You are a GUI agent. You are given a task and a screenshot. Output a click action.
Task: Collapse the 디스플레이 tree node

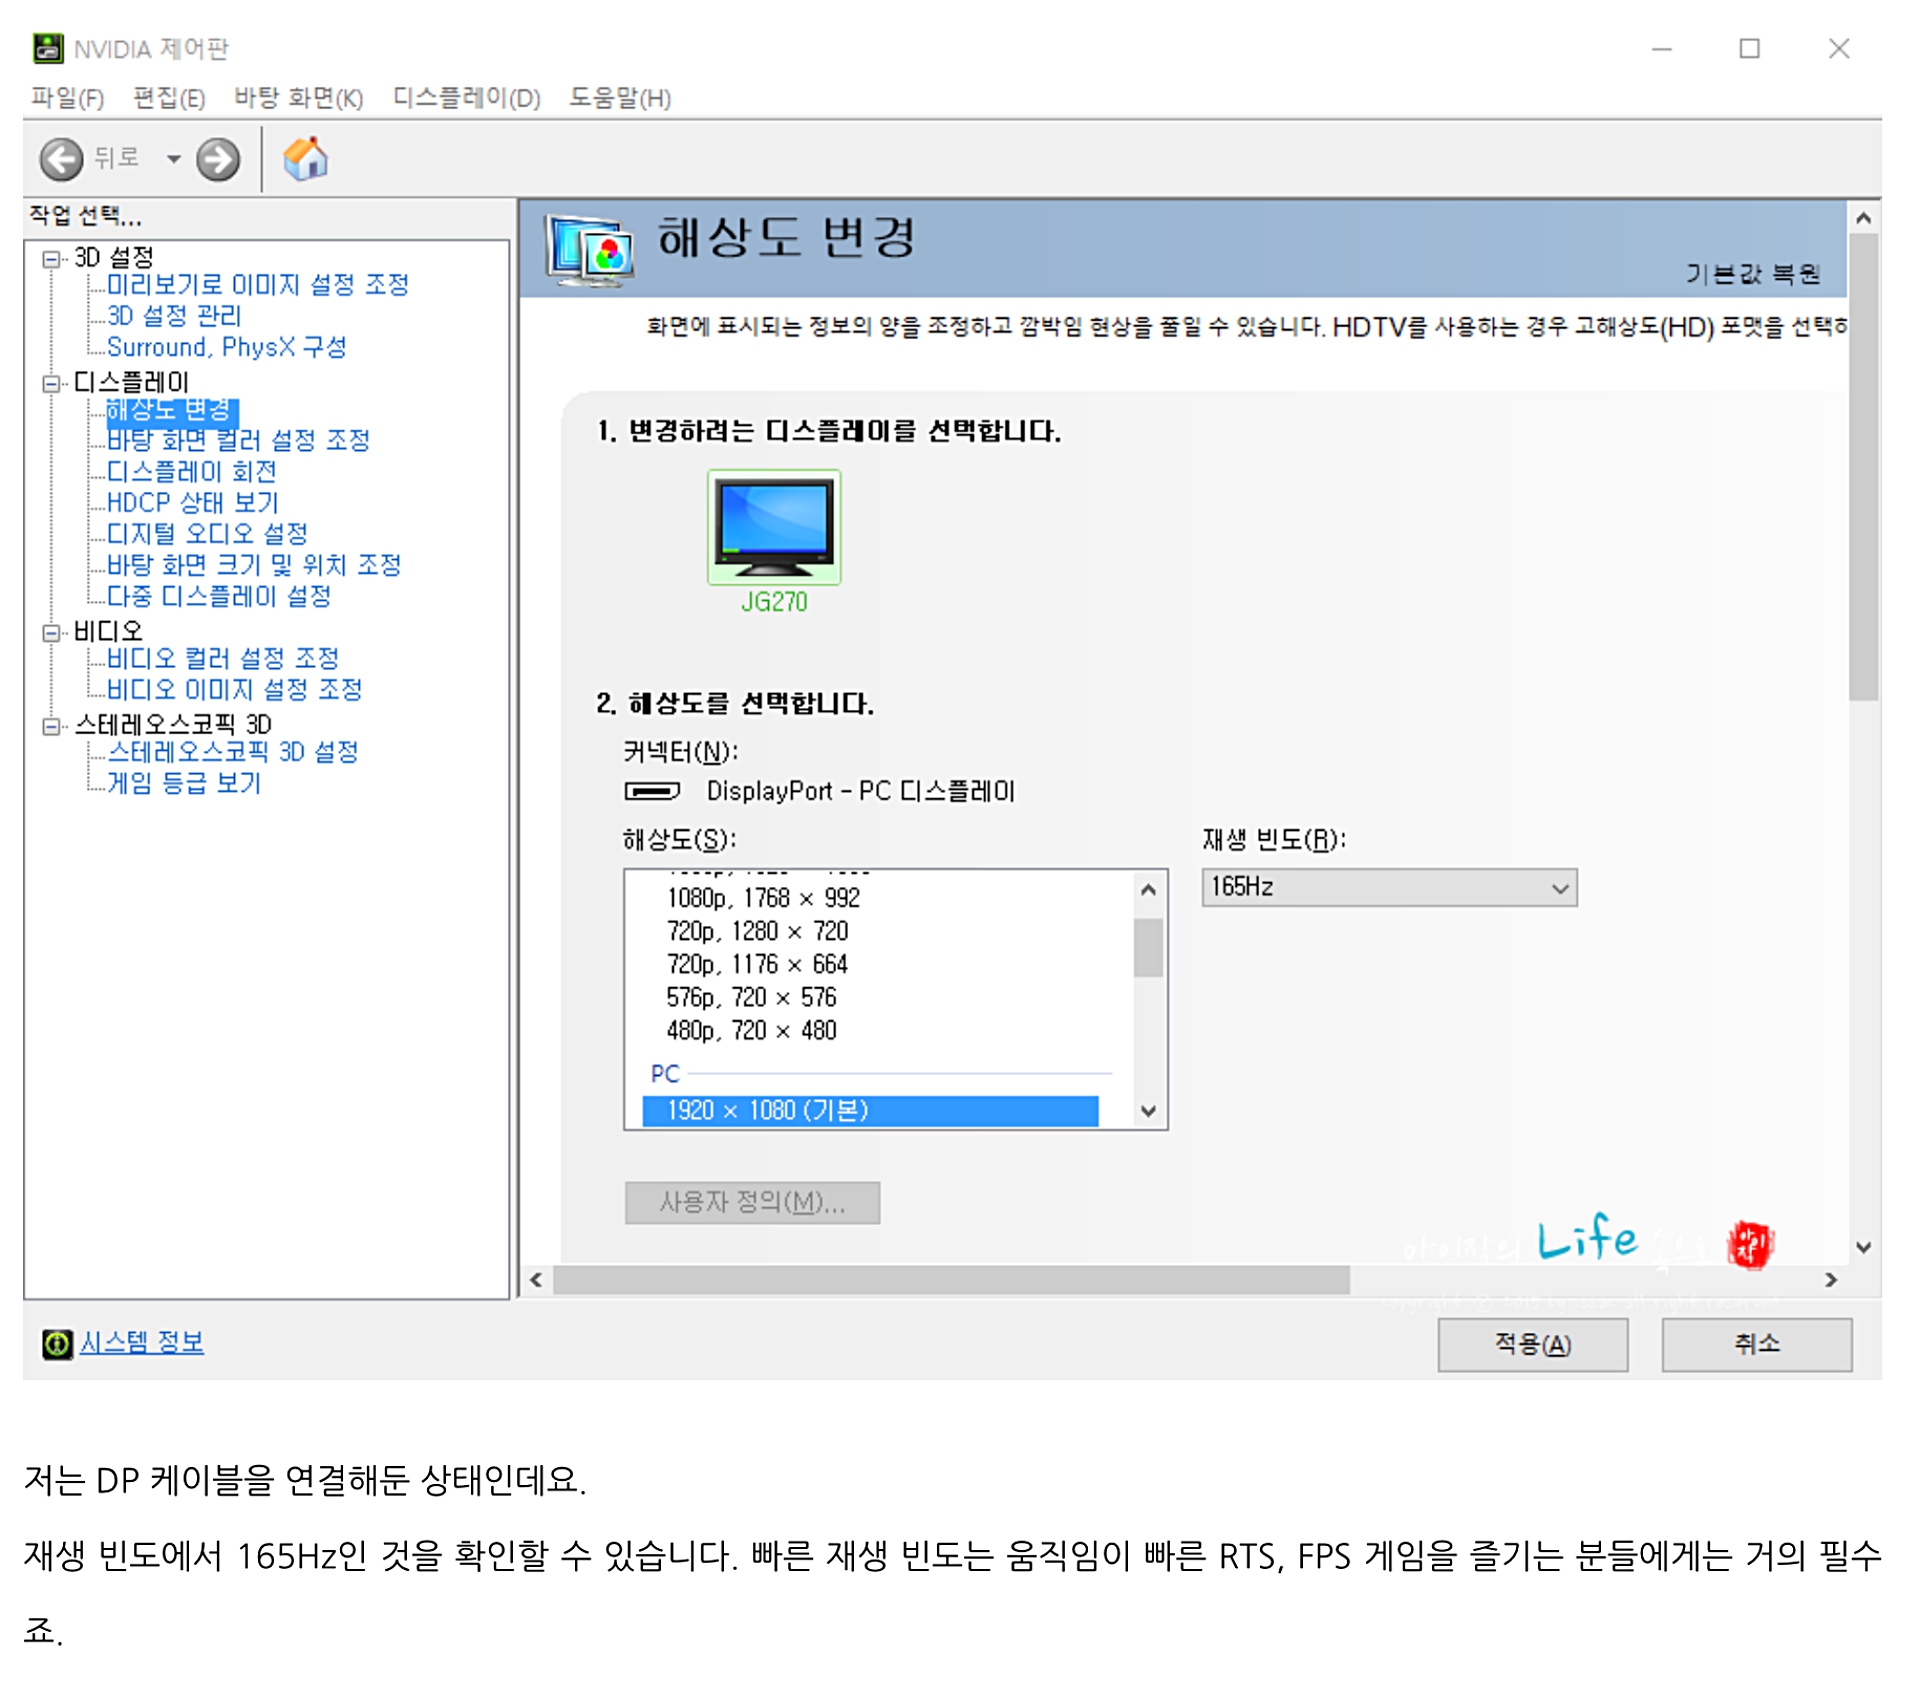[51, 384]
